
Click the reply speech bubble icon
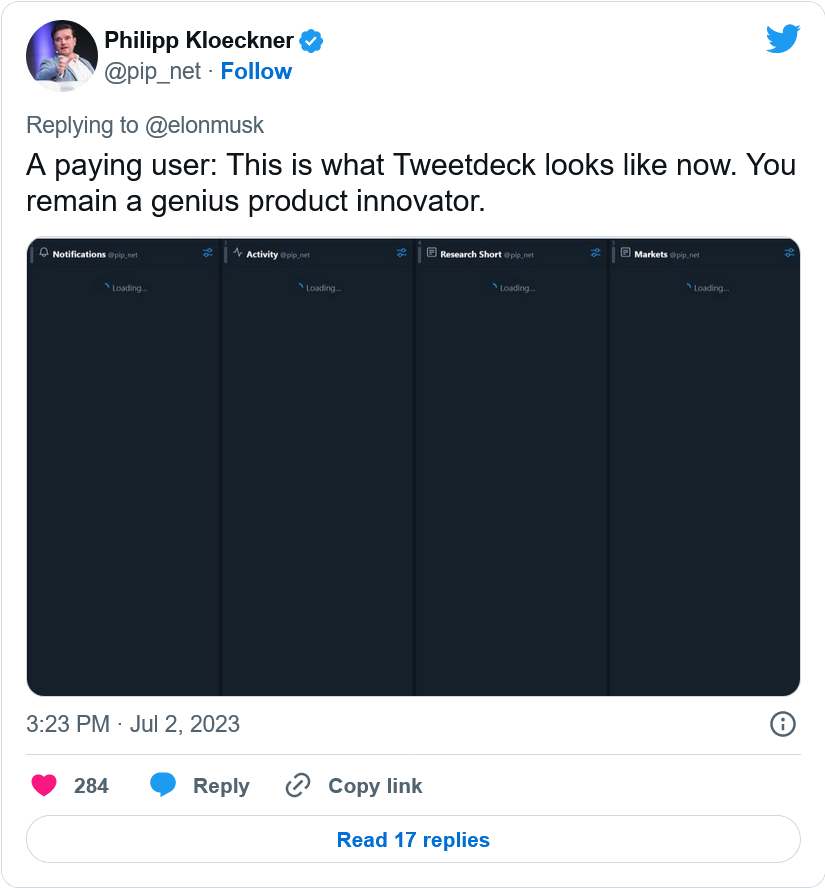[163, 786]
